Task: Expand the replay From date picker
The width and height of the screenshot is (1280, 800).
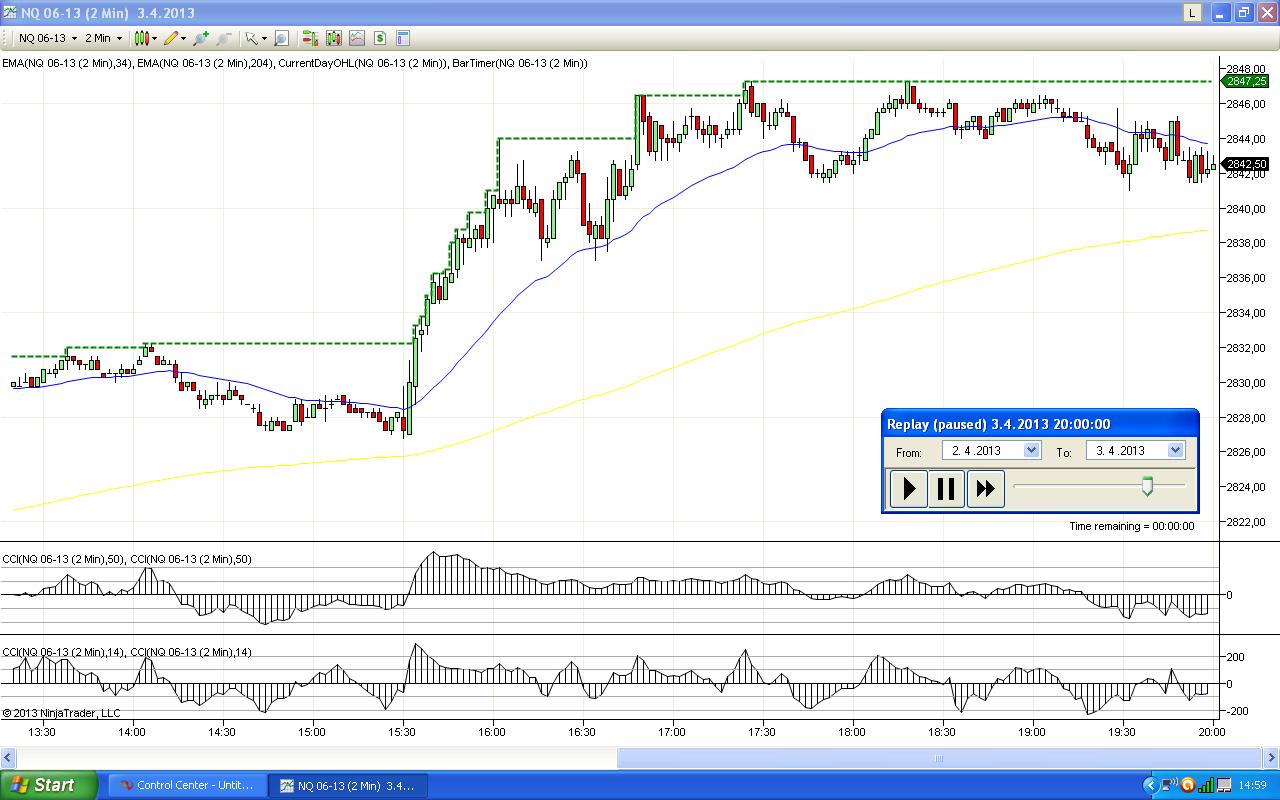Action: click(x=1031, y=450)
